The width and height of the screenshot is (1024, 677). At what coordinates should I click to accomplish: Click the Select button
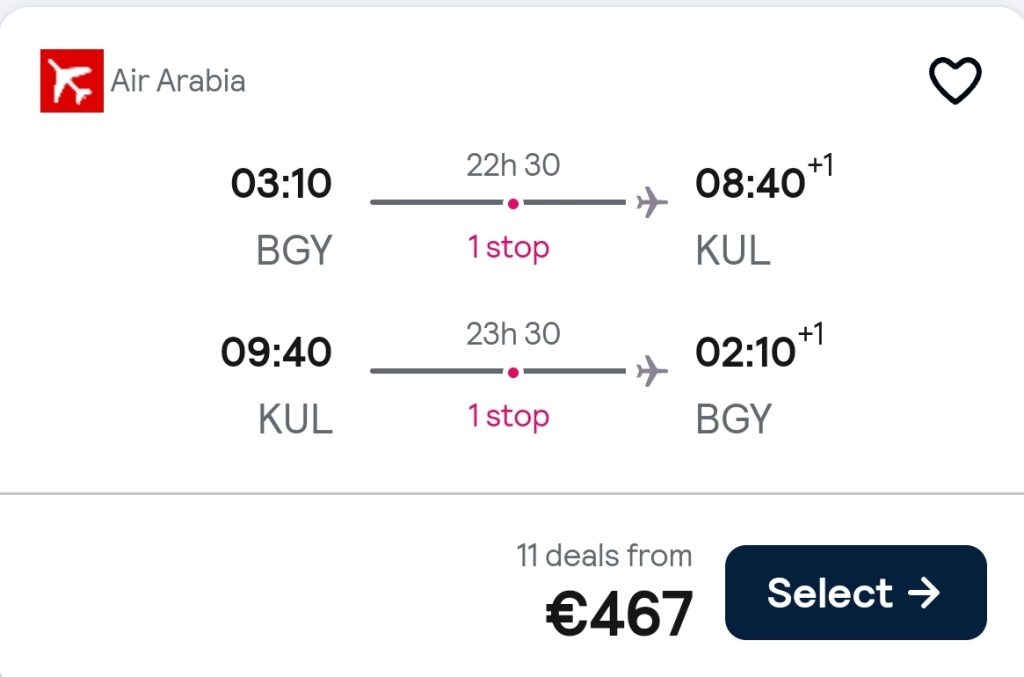point(856,592)
